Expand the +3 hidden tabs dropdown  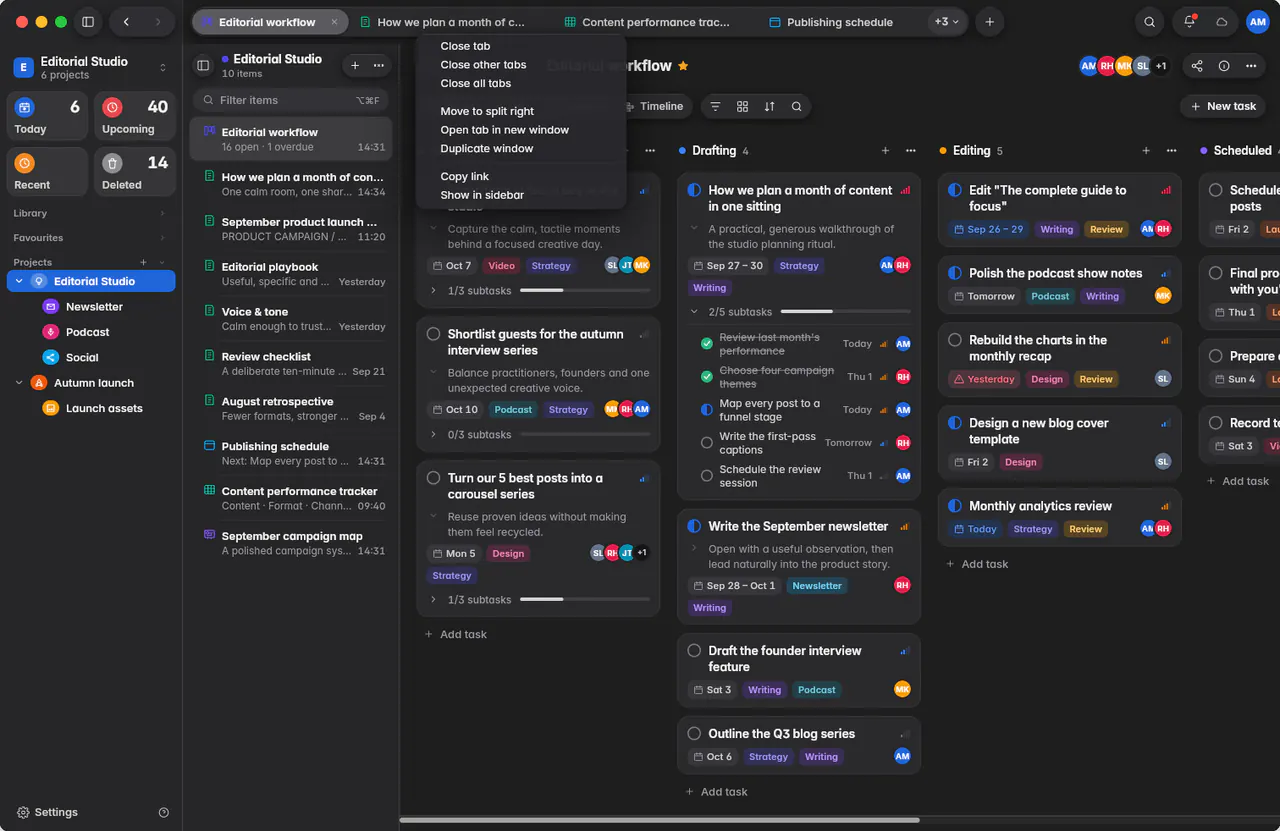point(946,22)
